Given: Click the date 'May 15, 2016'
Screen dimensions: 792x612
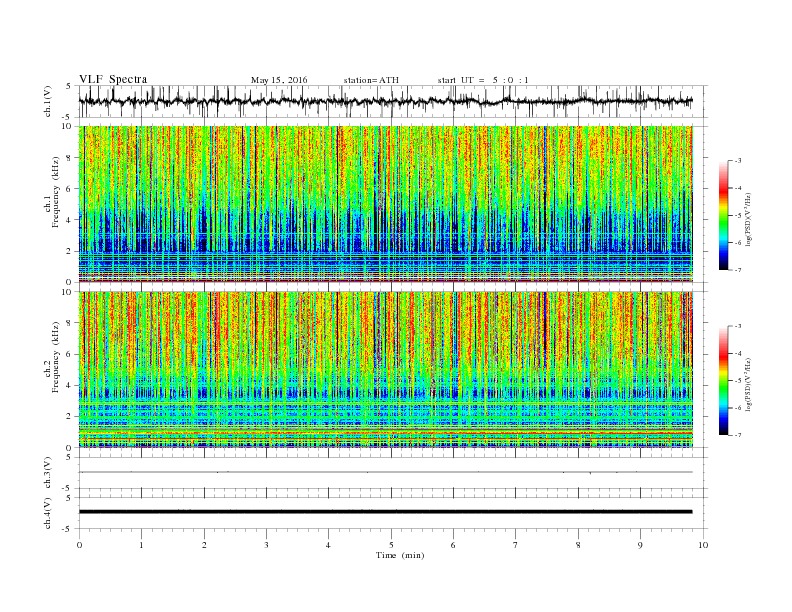Looking at the screenshot, I should [x=279, y=80].
